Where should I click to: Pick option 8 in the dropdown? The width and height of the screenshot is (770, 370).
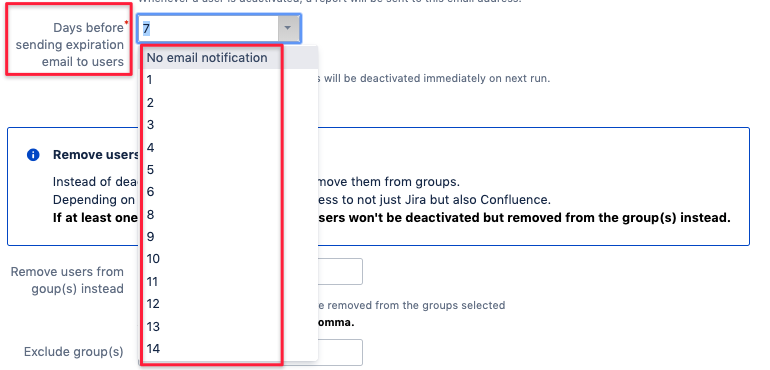click(228, 214)
